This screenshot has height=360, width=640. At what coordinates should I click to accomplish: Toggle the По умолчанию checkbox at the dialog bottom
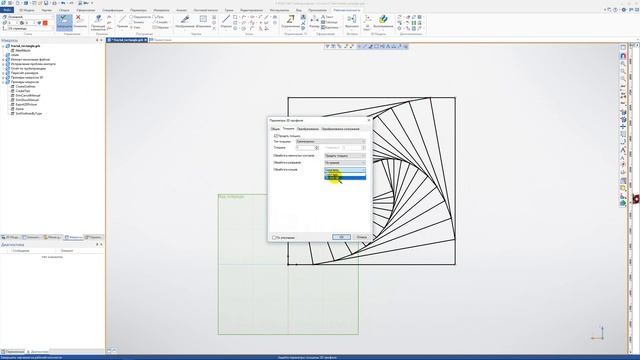[x=274, y=237]
